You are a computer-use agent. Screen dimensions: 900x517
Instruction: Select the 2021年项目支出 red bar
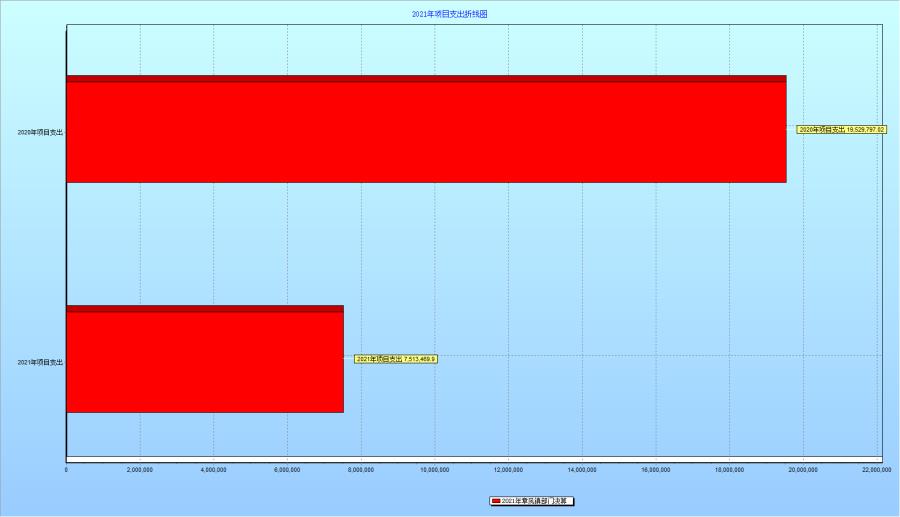coord(205,360)
